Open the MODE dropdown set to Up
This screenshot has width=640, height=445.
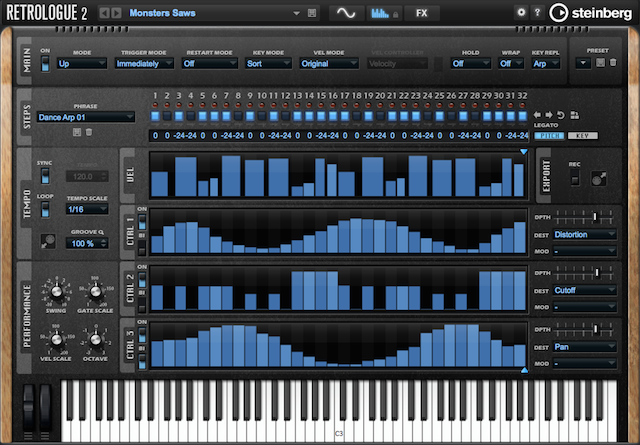pos(82,64)
